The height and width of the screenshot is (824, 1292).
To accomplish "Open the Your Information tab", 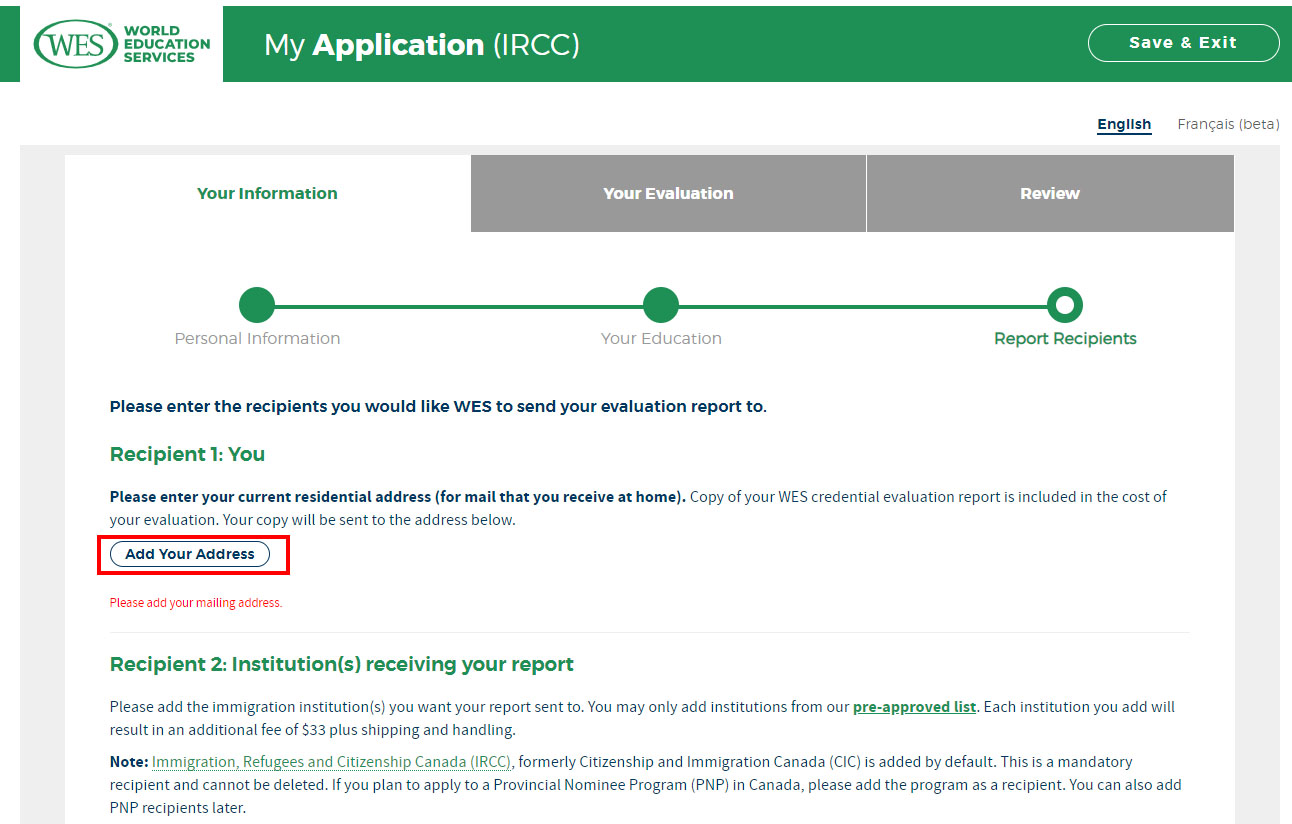I will 267,193.
